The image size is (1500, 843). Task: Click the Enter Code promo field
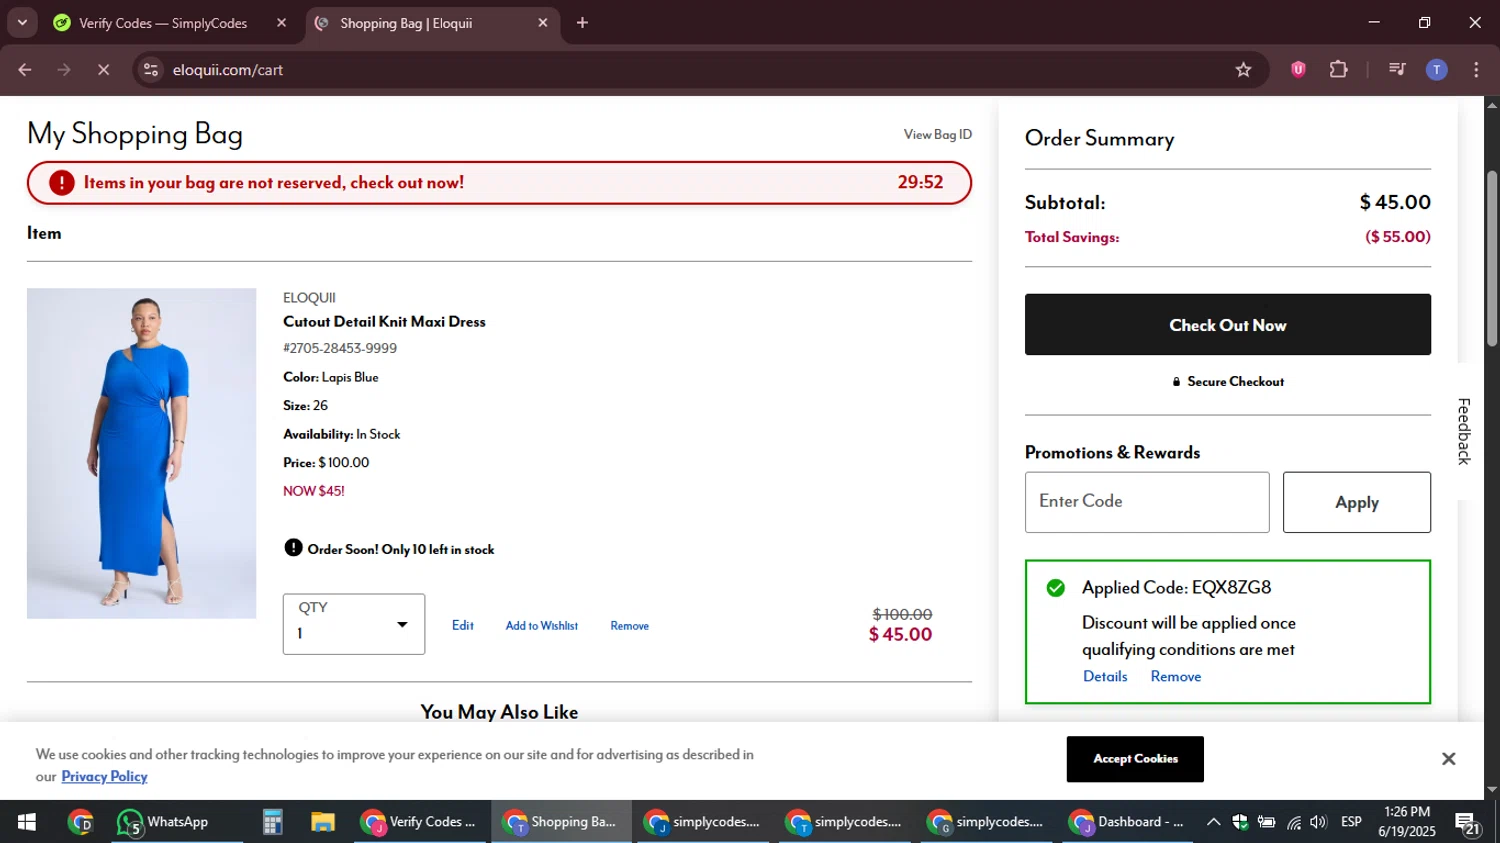click(x=1147, y=502)
